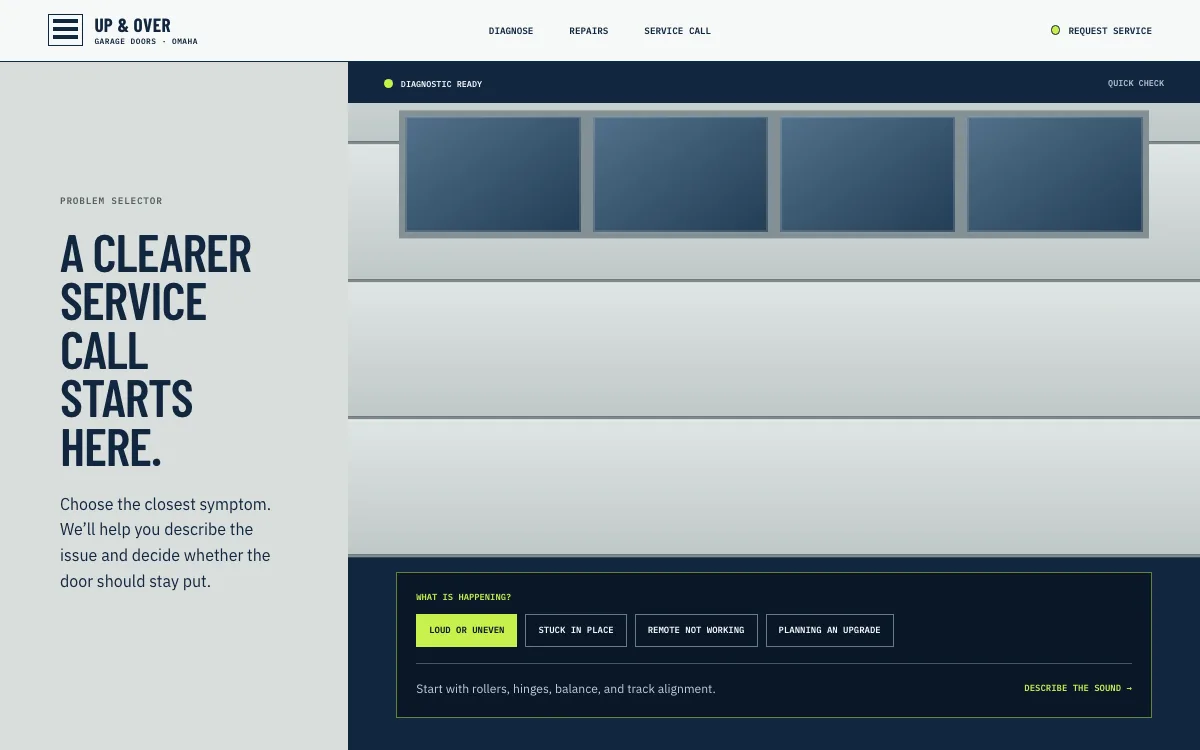The height and width of the screenshot is (750, 1200).
Task: Click the 'Choose the closest symptom' paragraph
Action: pyautogui.click(x=165, y=542)
